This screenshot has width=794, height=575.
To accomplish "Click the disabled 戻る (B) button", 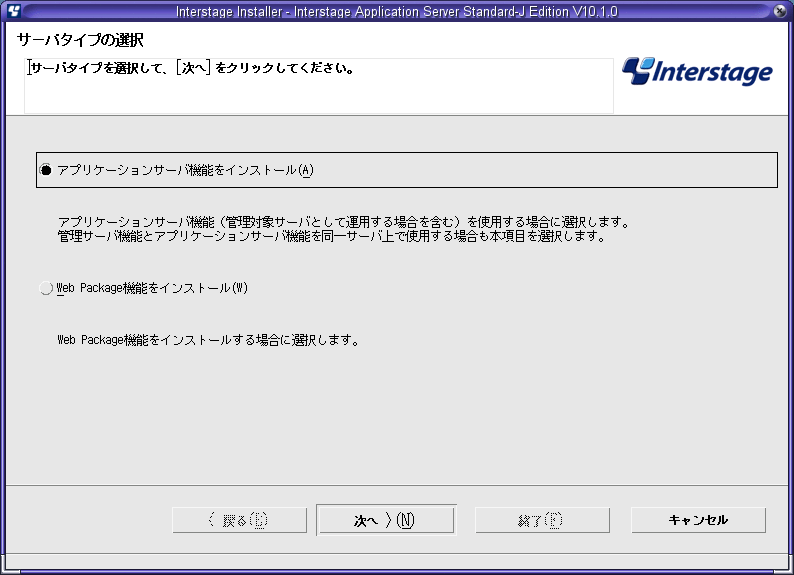I will click(240, 520).
